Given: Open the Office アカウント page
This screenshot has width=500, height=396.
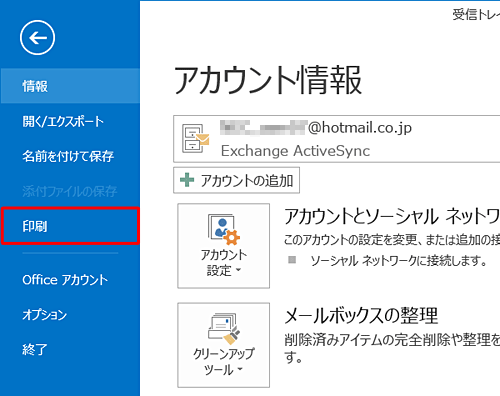Looking at the screenshot, I should tap(70, 280).
